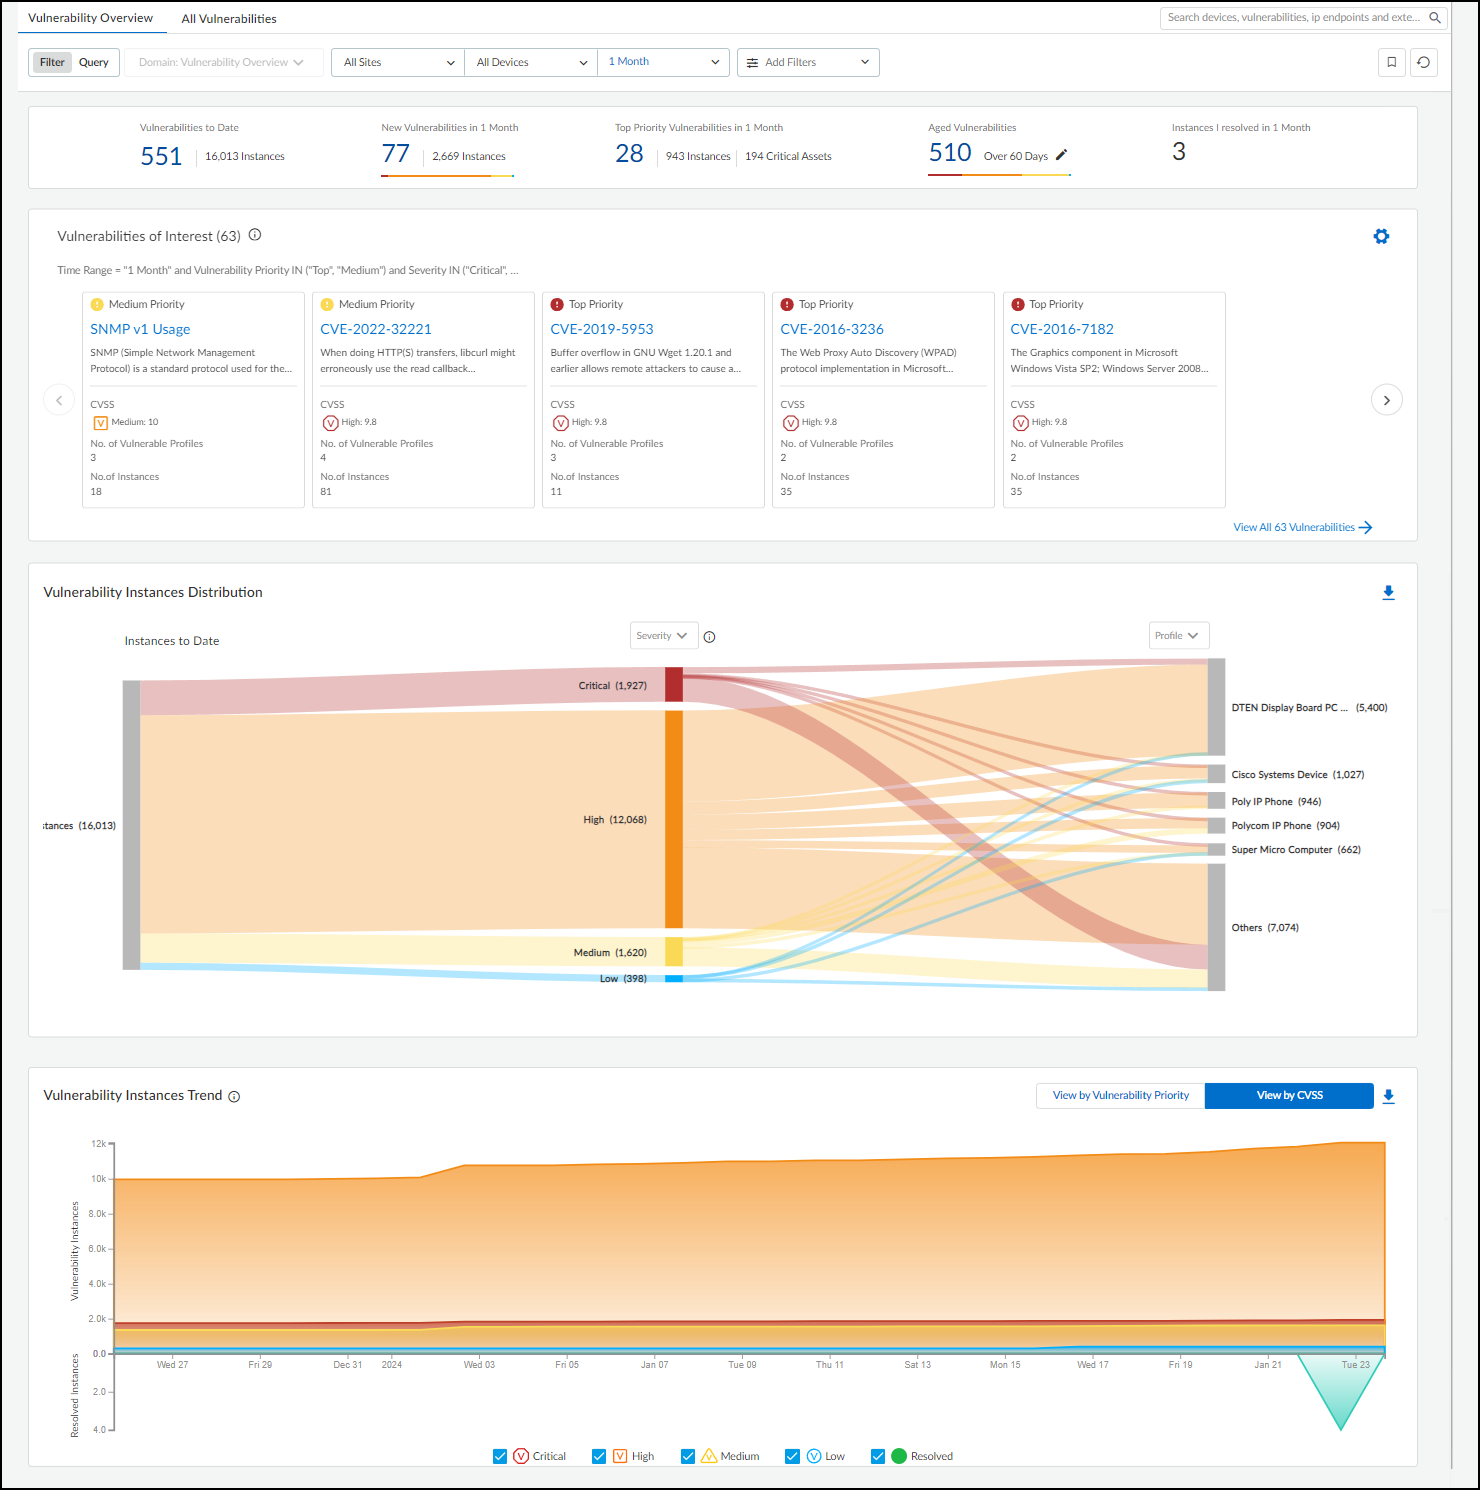Screen dimensions: 1480x1490
Task: Edit Aged Vulnerabilities threshold with pencil icon
Action: pos(1061,155)
